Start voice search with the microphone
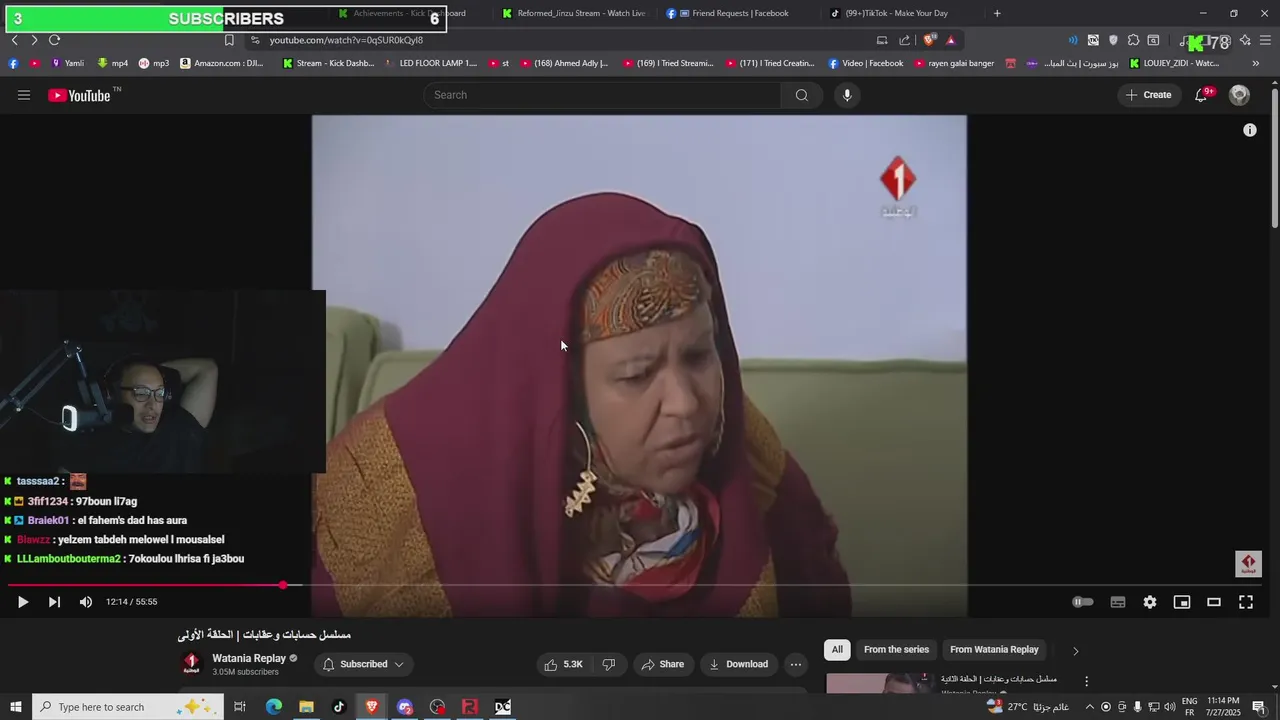Screen dimensions: 1280x720 tap(847, 95)
